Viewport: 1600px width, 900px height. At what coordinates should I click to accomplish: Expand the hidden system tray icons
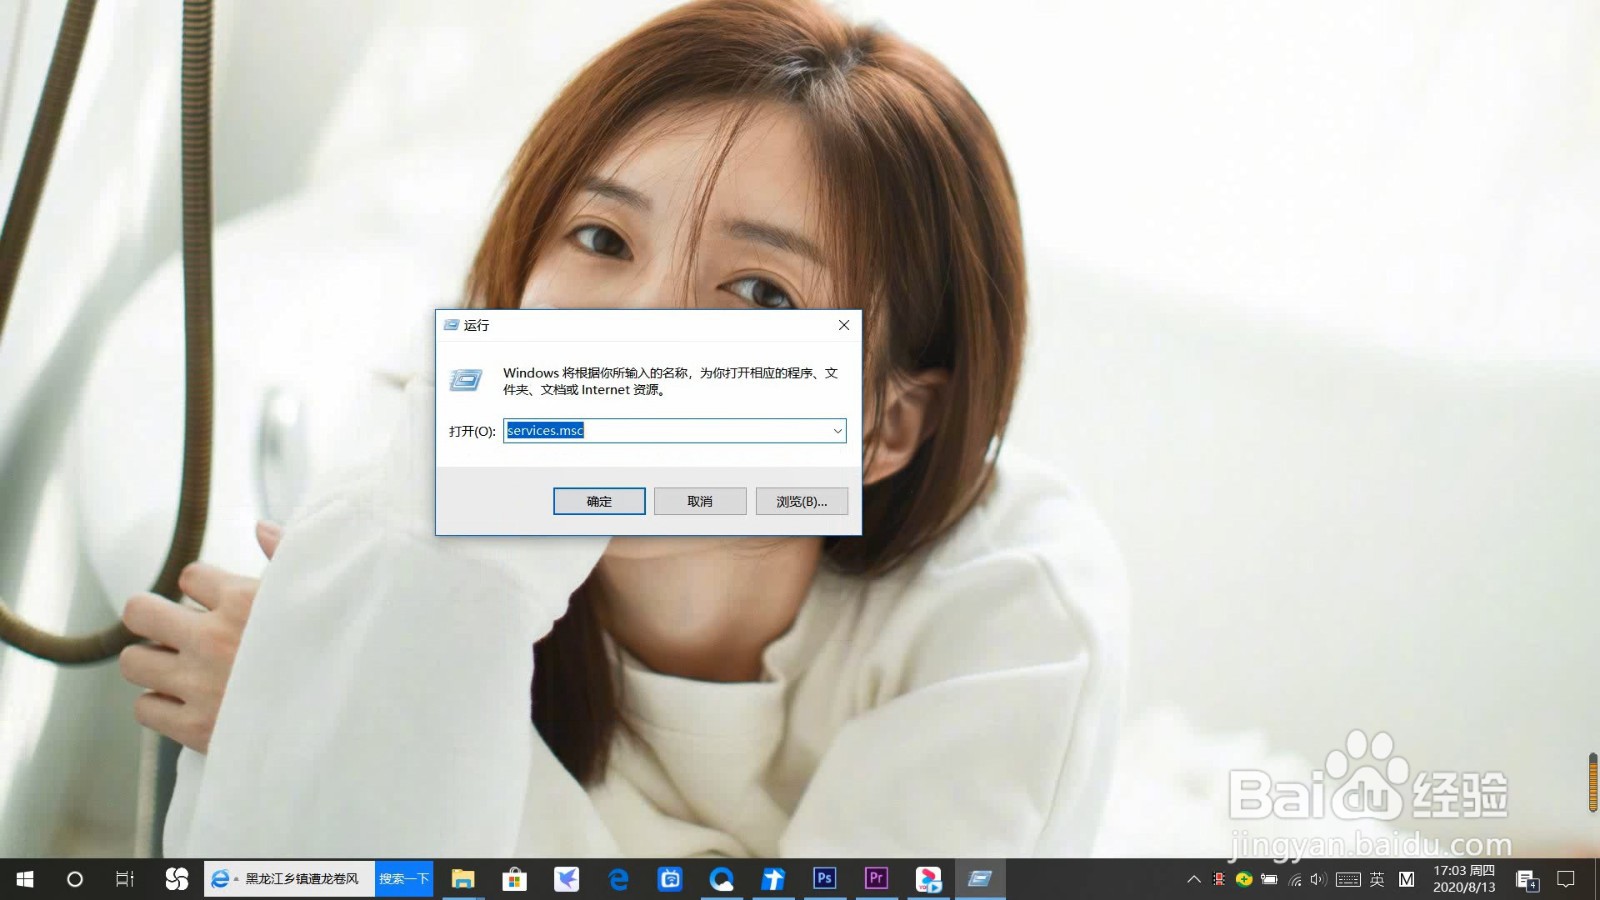(1192, 881)
